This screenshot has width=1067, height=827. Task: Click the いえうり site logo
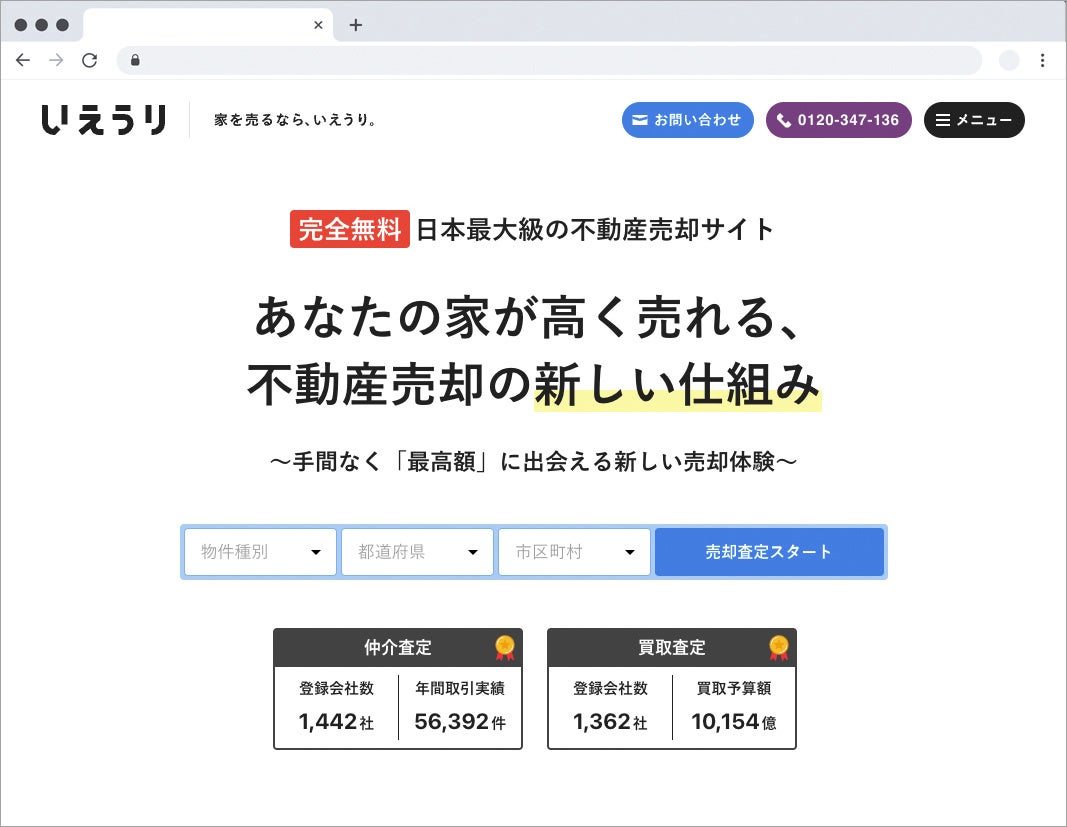tap(104, 119)
